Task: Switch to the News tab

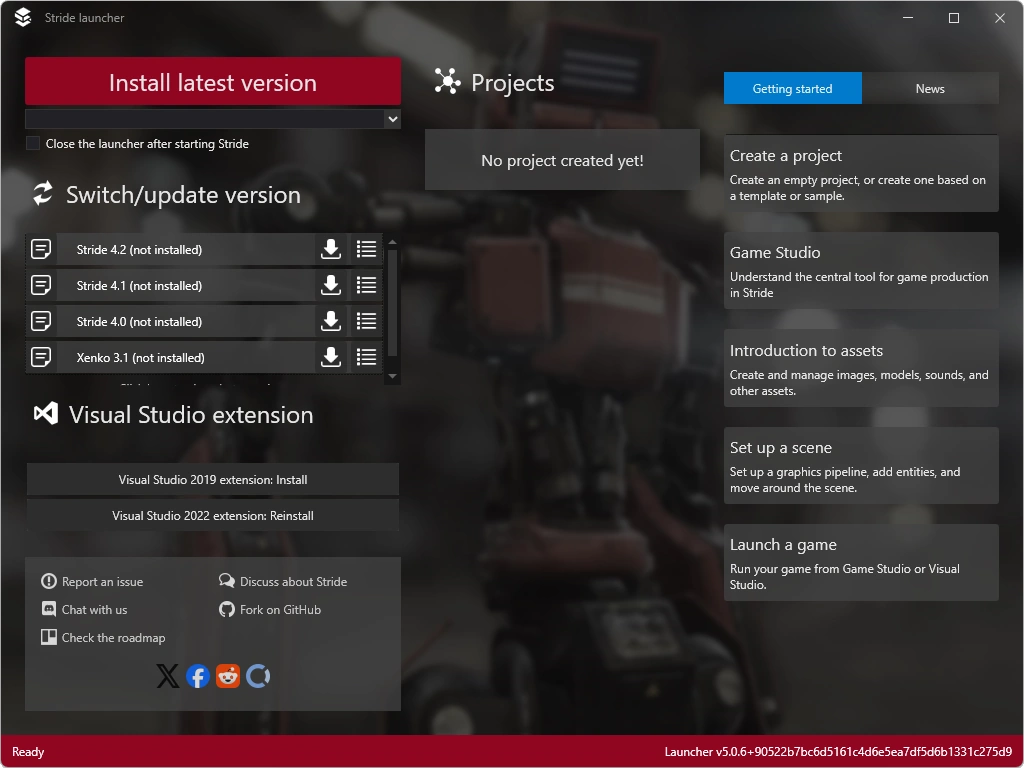Action: (x=929, y=88)
